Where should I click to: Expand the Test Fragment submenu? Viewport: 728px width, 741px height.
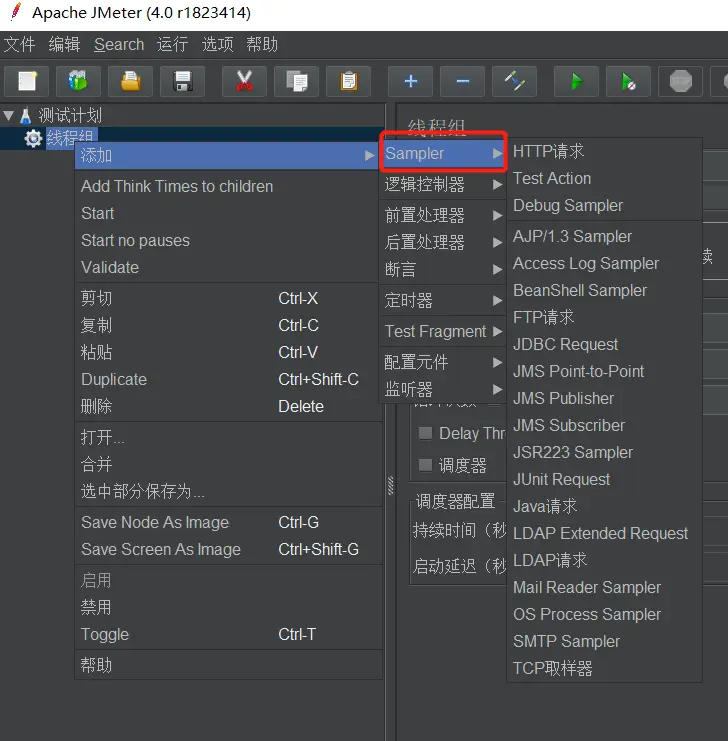pyautogui.click(x=443, y=331)
